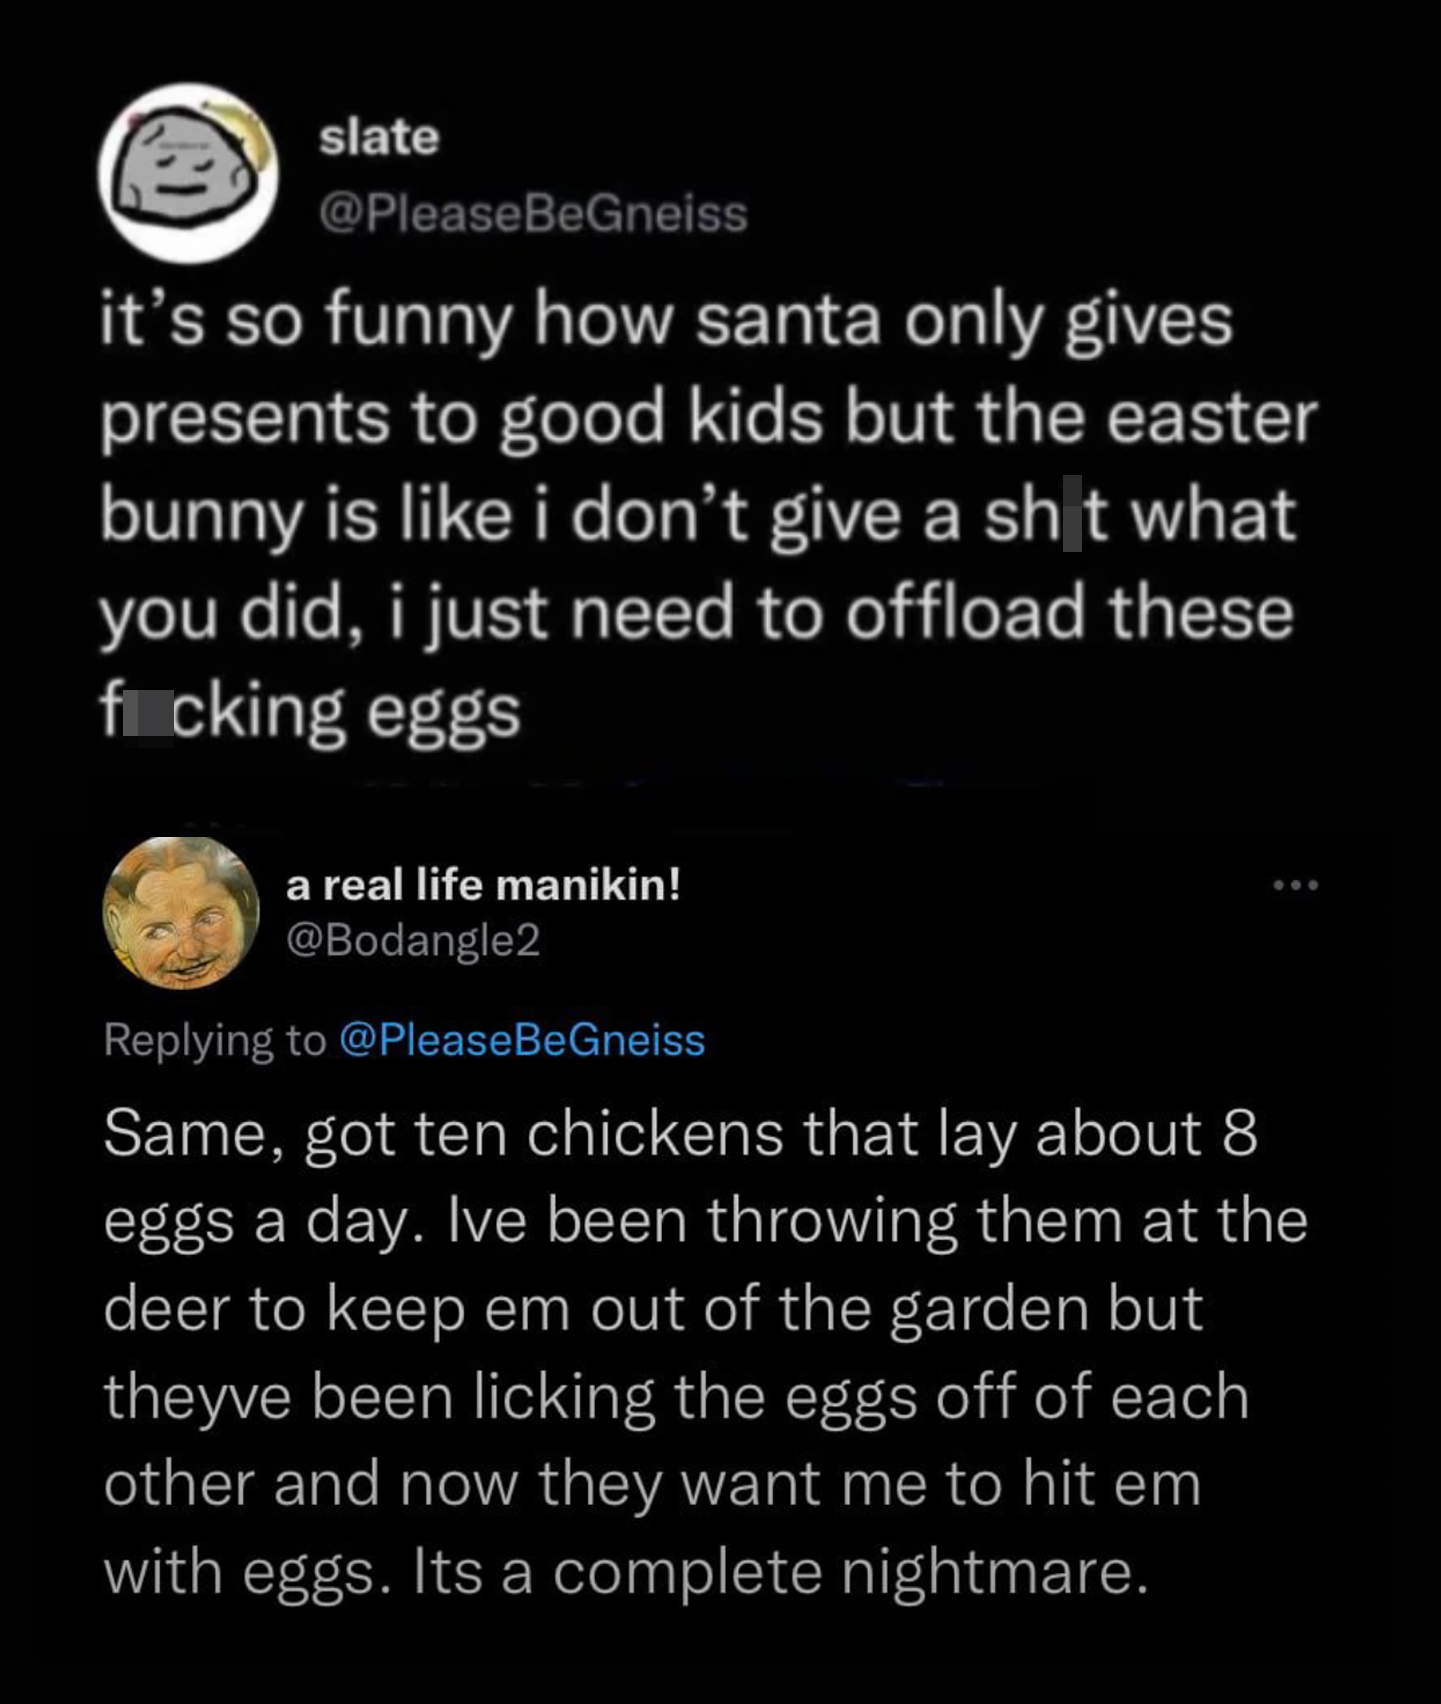The height and width of the screenshot is (1704, 1441).
Task: Select the "a real life manikin!" display name
Action: [483, 885]
